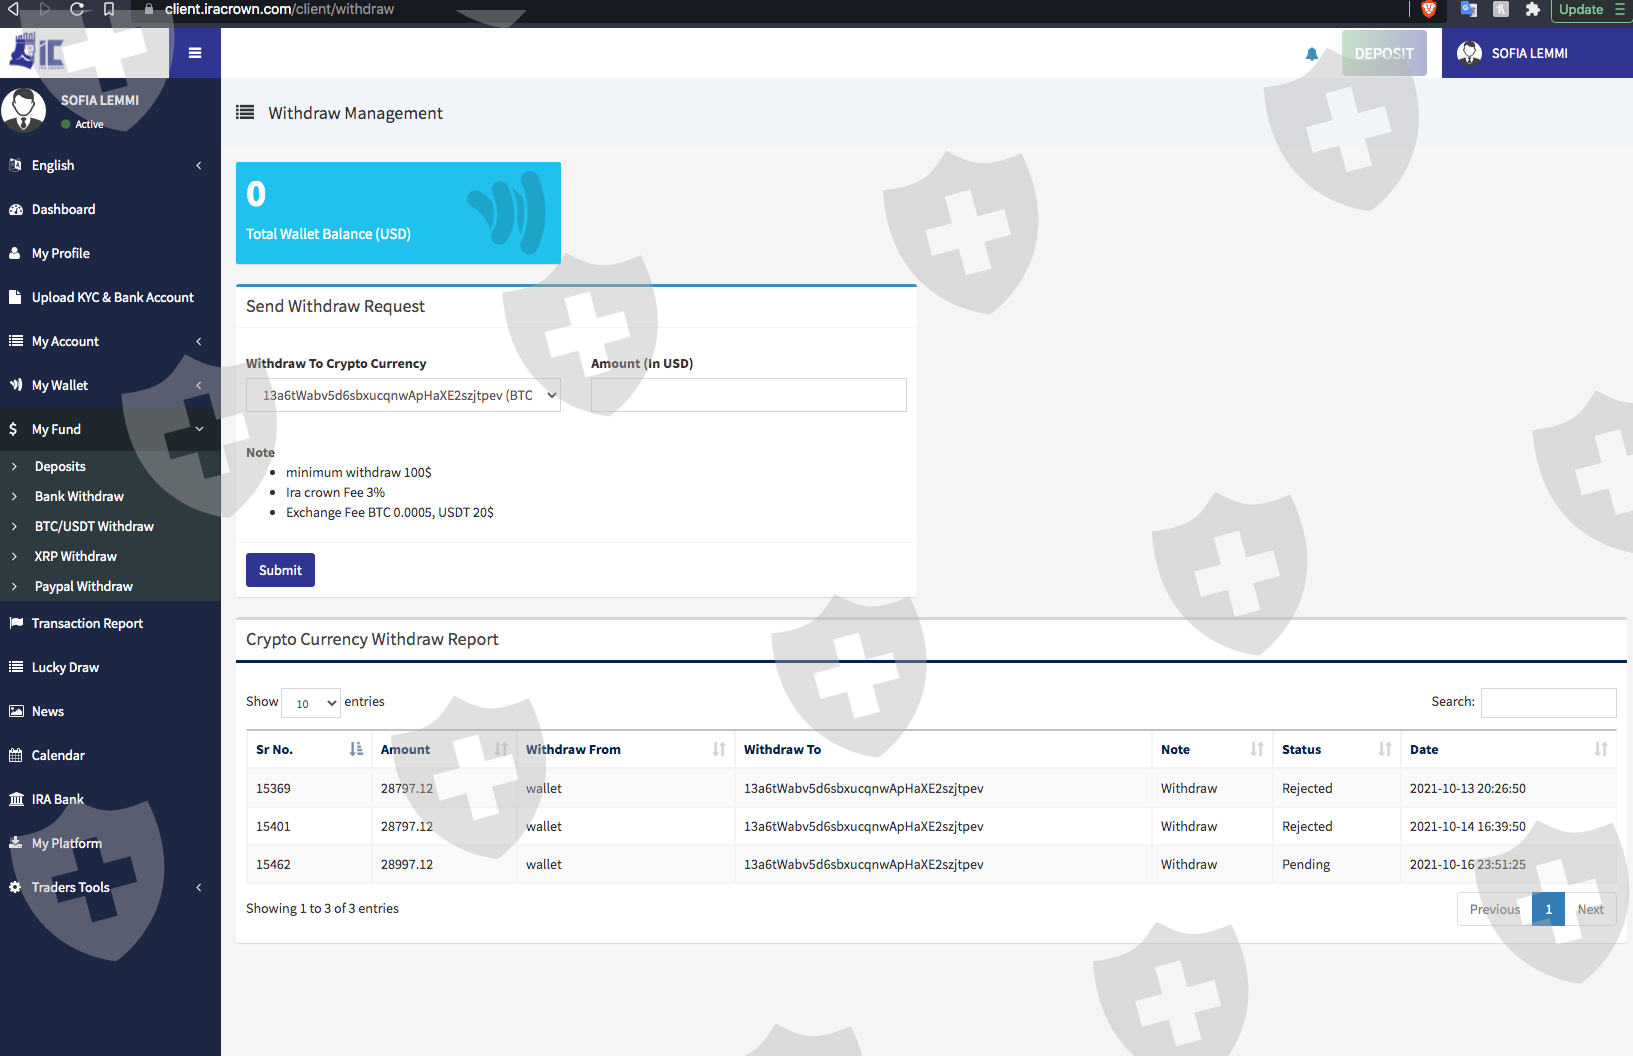Click the Submit button

[280, 570]
